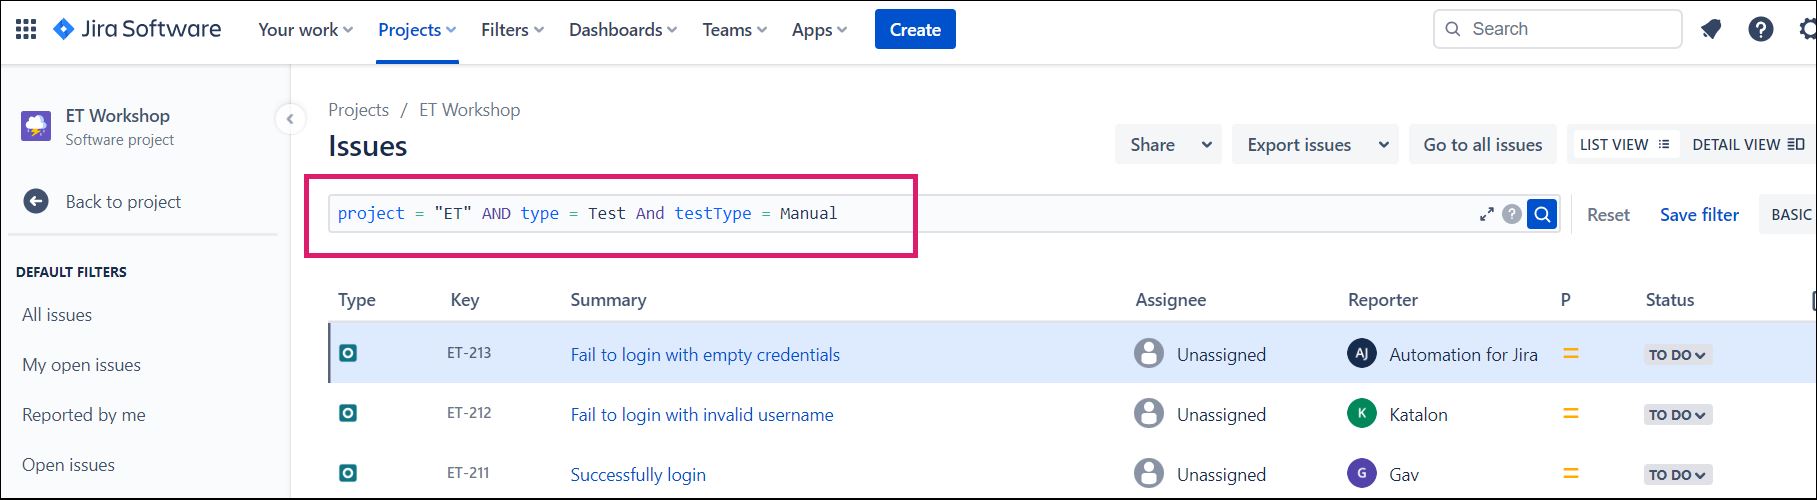1817x500 pixels.
Task: Open the app switcher grid icon
Action: 27,29
